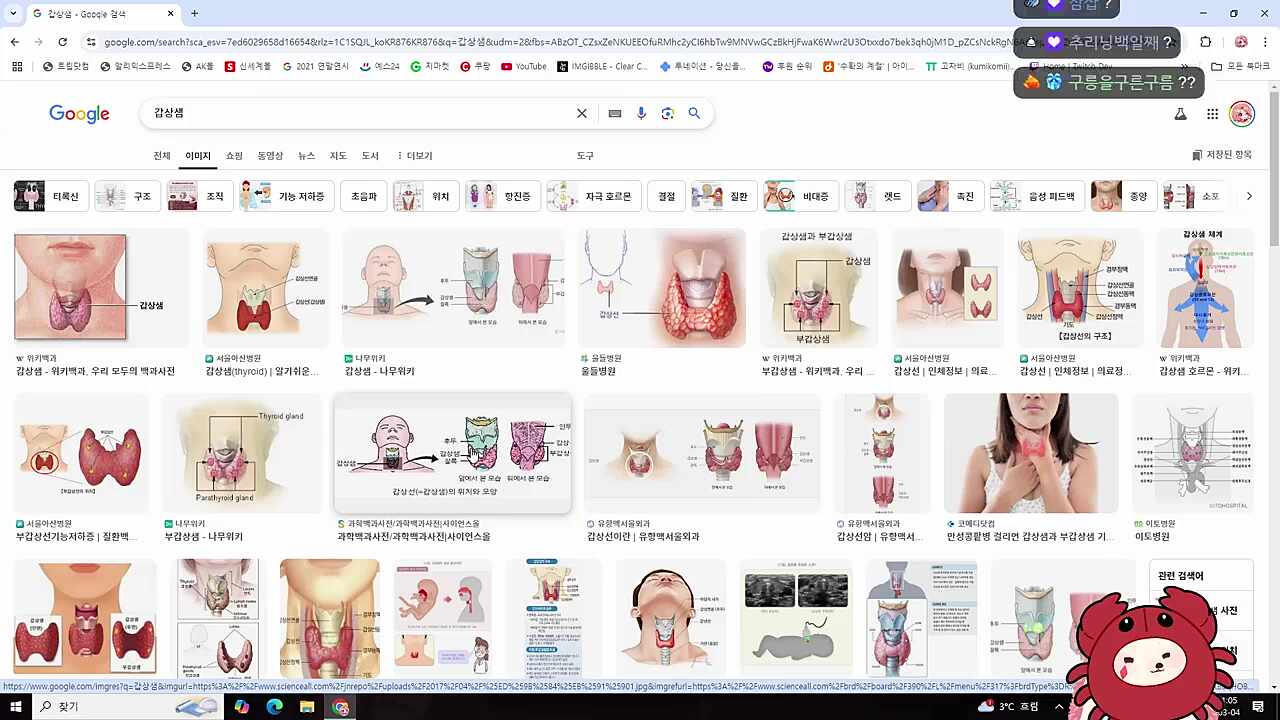
Task: Filter images by the 비대증 chip
Action: (800, 197)
